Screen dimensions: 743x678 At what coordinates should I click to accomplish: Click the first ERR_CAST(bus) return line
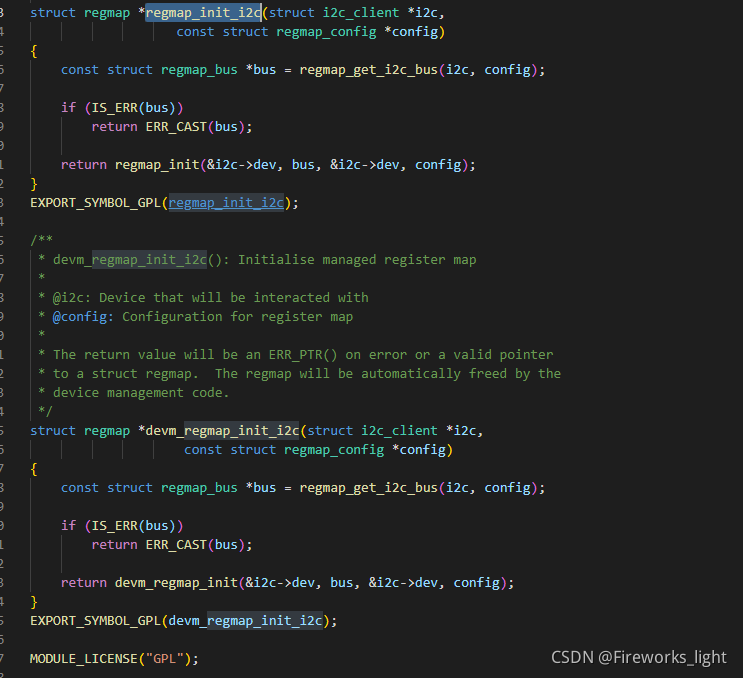(x=172, y=127)
